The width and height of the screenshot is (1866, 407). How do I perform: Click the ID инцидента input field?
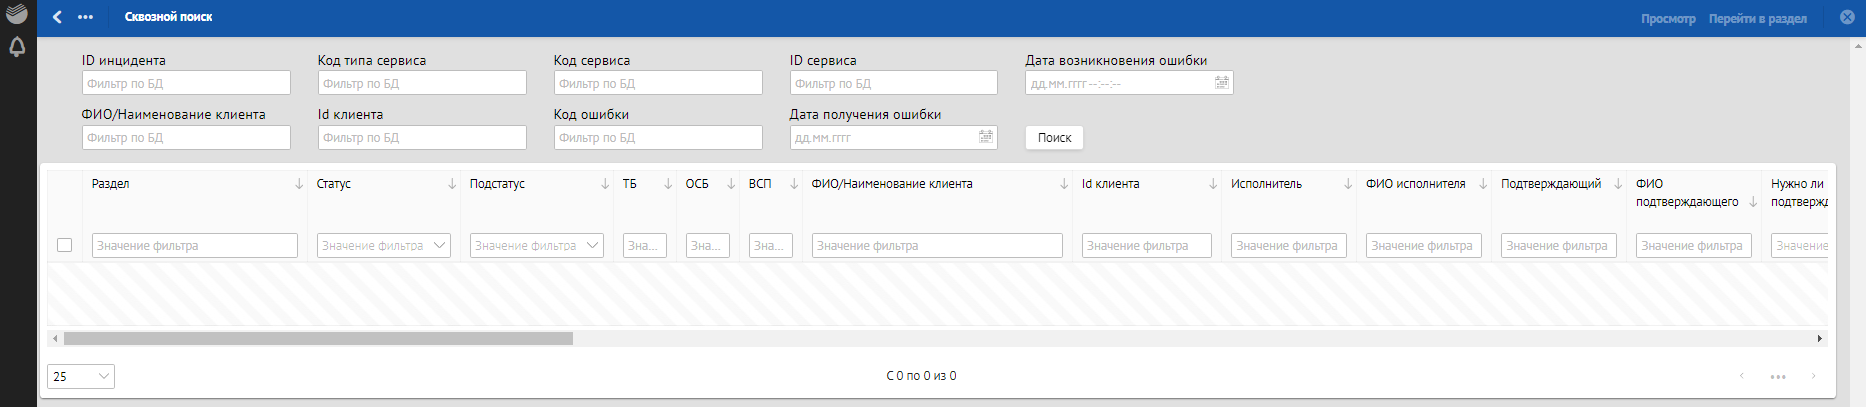[186, 83]
